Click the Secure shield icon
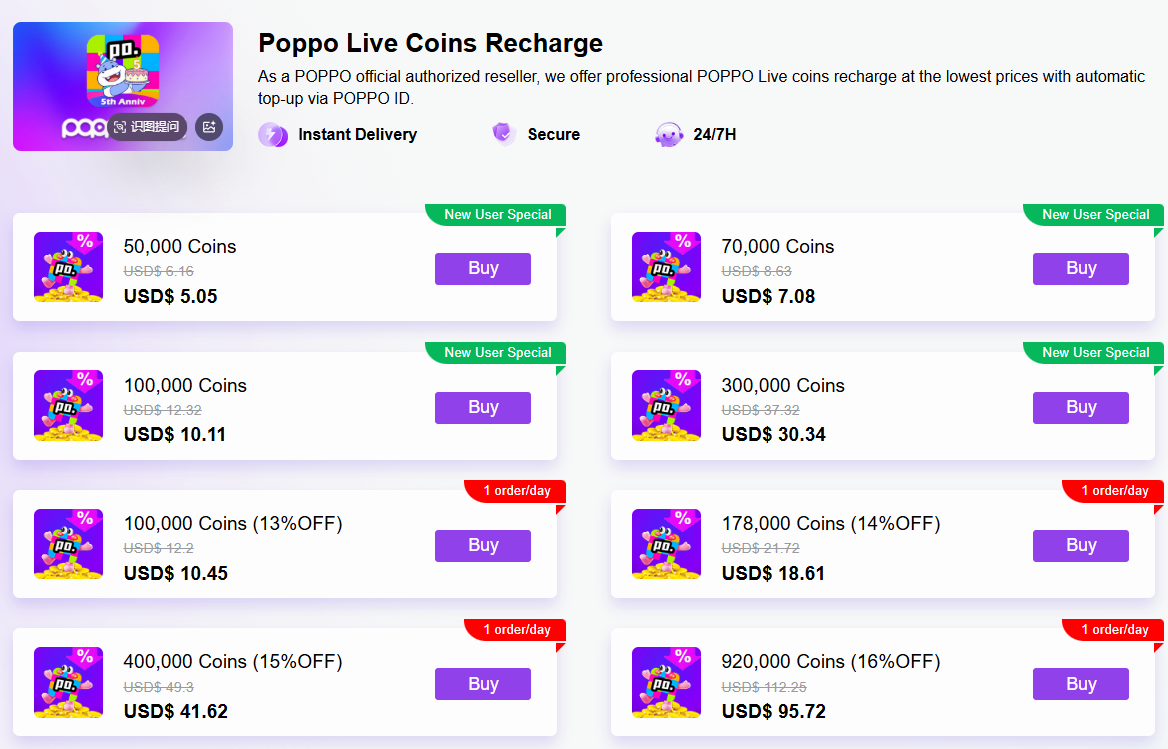The width and height of the screenshot is (1168, 749). [x=504, y=134]
